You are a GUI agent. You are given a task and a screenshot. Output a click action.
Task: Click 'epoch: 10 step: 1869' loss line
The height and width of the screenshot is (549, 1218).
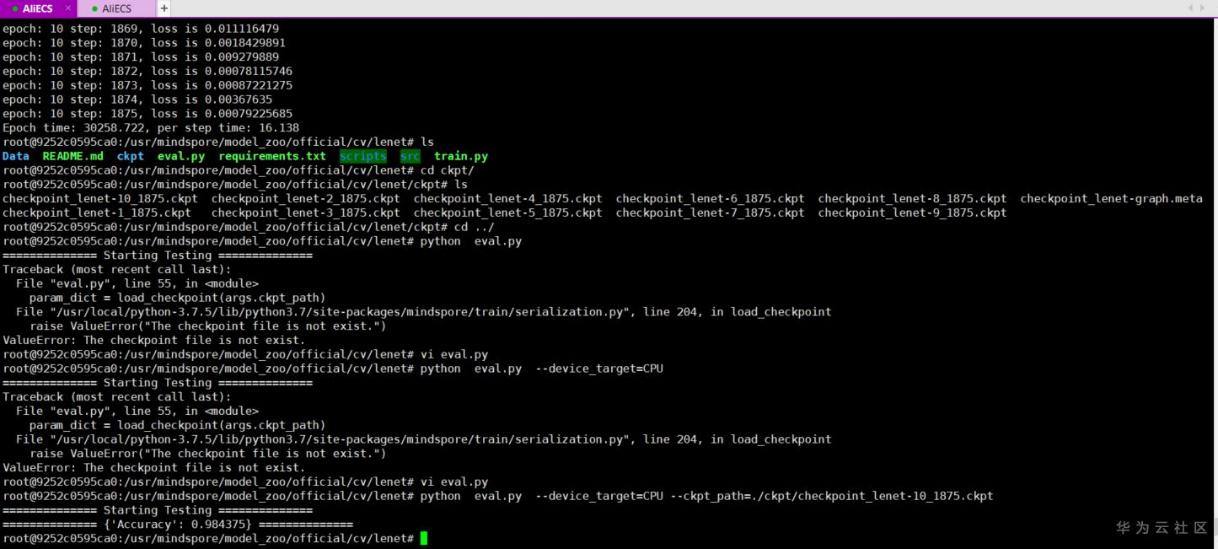tap(141, 29)
